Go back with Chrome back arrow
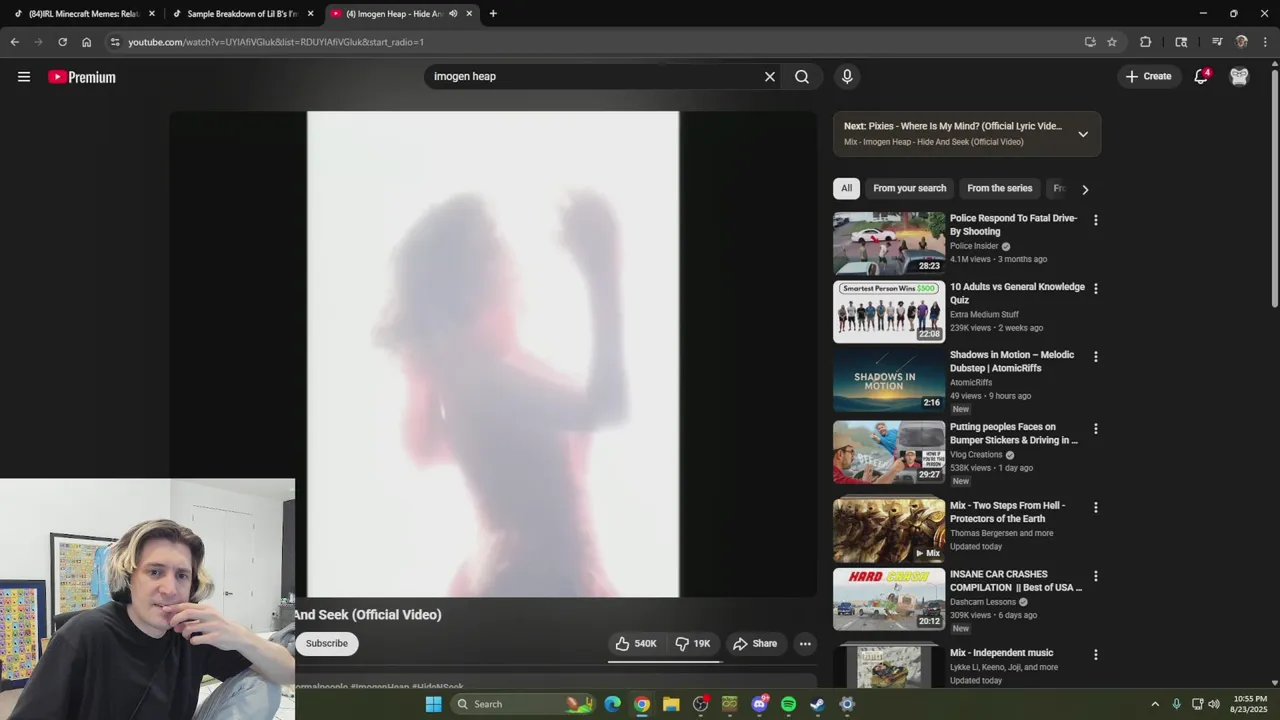This screenshot has width=1280, height=720. [x=14, y=42]
